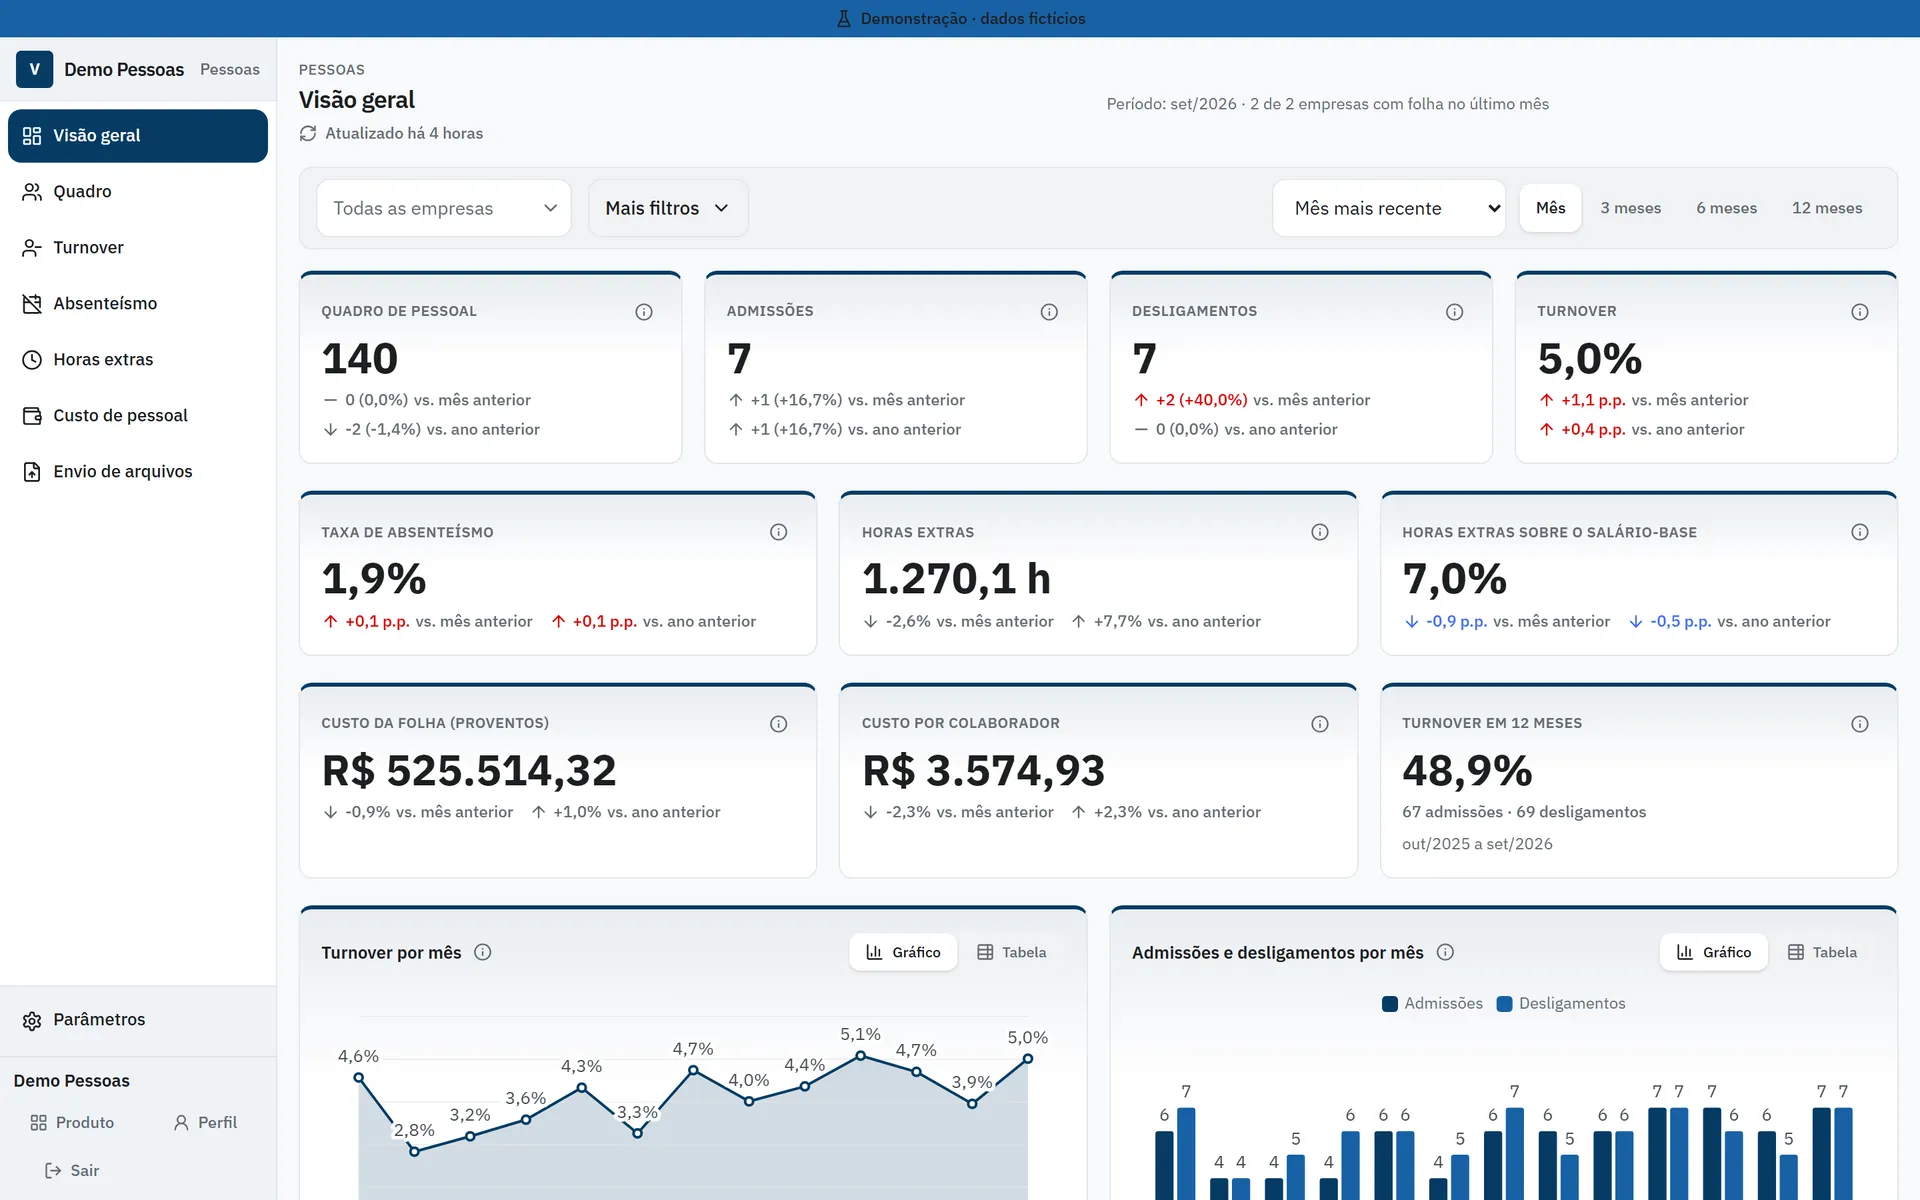Select the 12 meses period option
This screenshot has height=1200, width=1920.
pyautogui.click(x=1827, y=208)
